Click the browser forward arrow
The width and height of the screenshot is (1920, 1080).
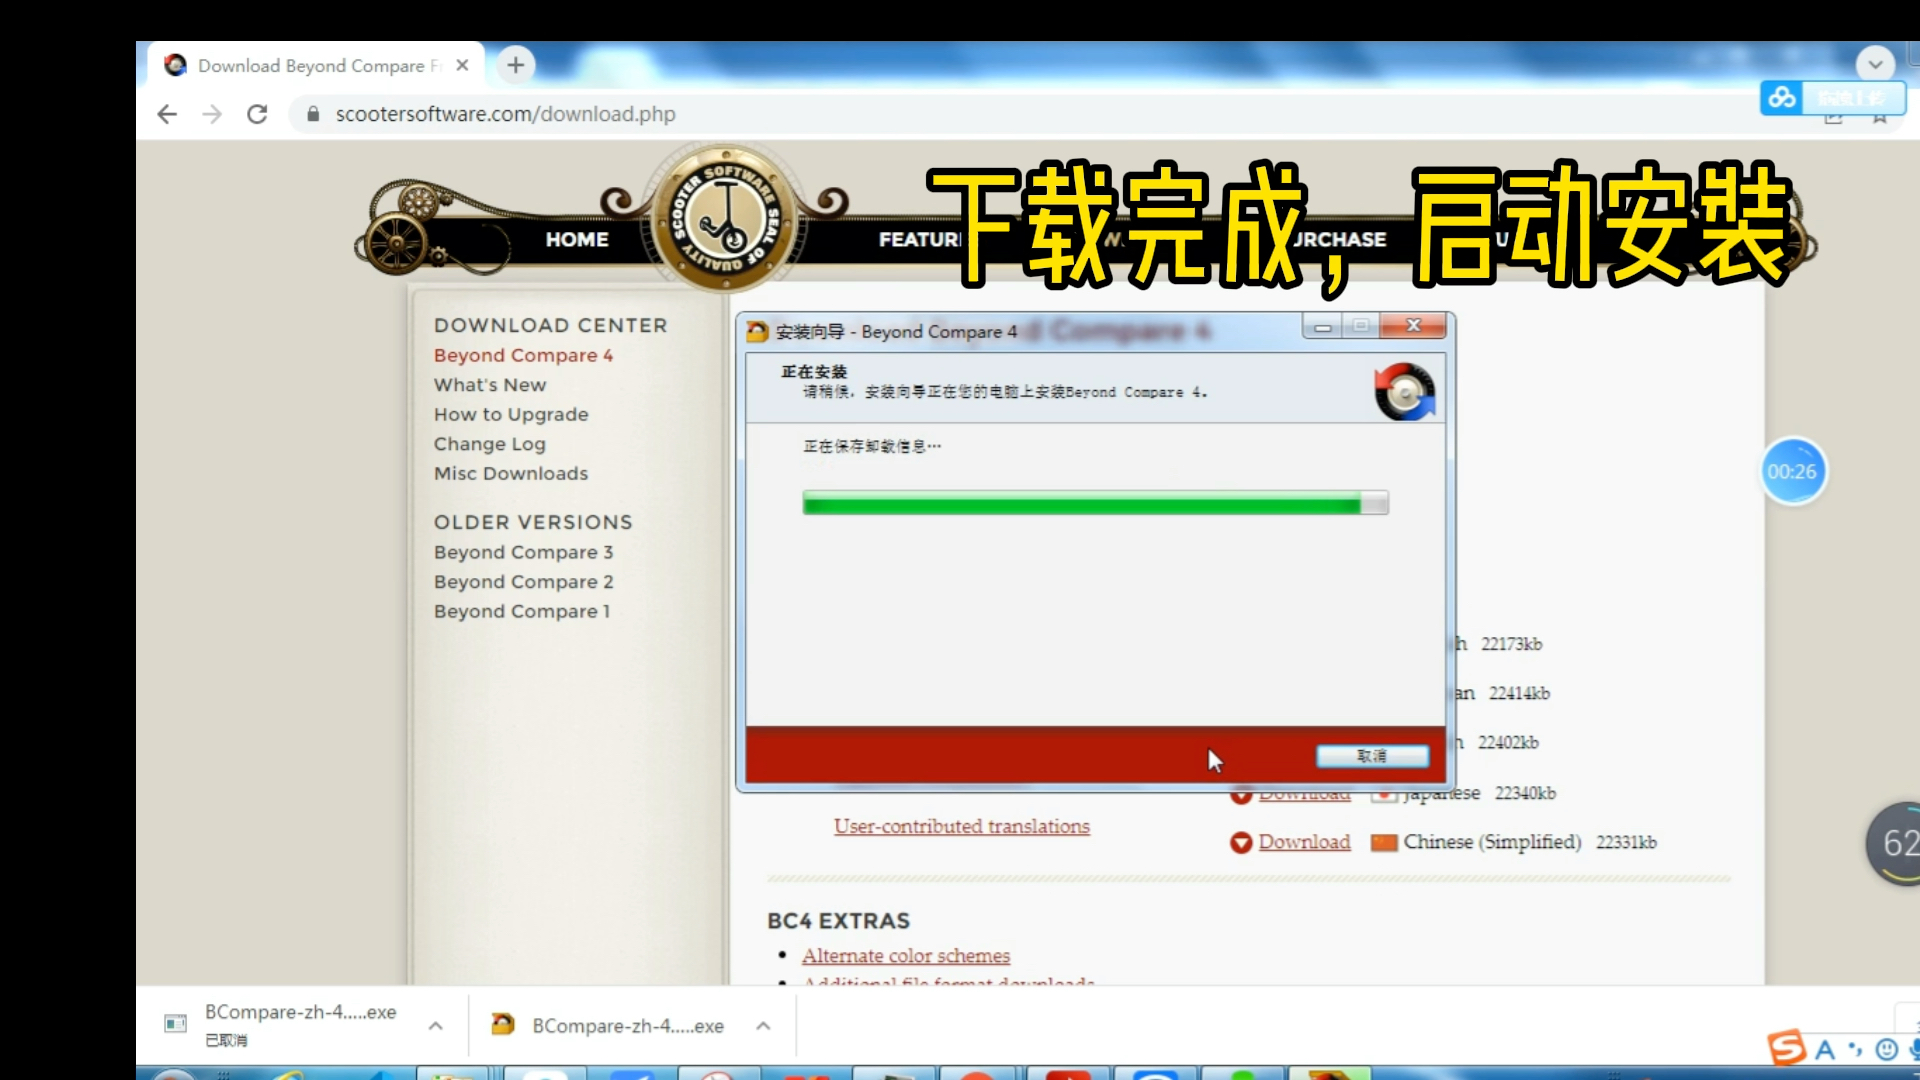(212, 114)
